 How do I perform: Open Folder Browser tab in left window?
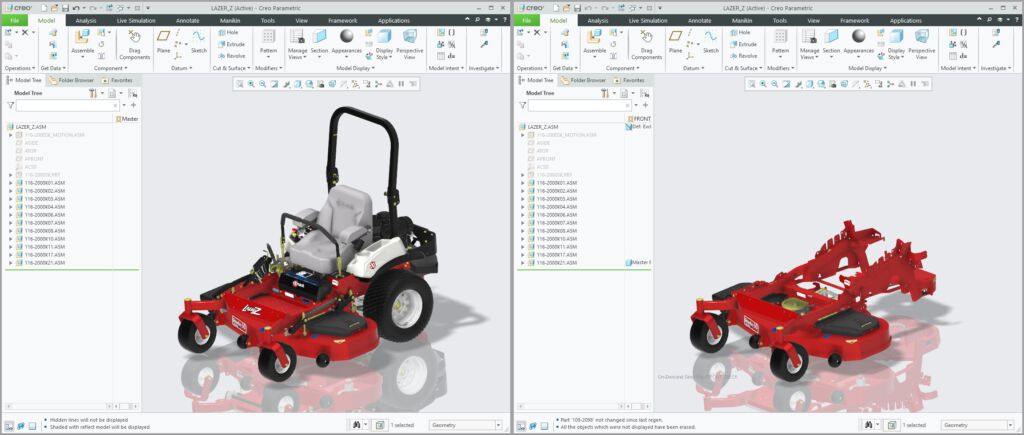(x=72, y=80)
